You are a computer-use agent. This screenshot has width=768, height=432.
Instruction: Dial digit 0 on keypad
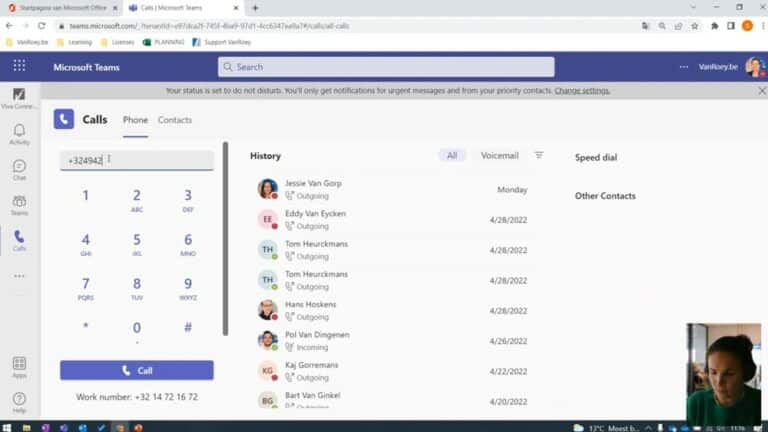coord(137,330)
